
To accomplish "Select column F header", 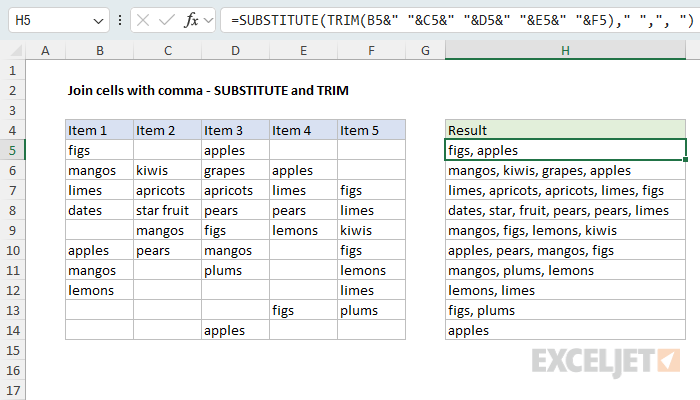I will [371, 50].
